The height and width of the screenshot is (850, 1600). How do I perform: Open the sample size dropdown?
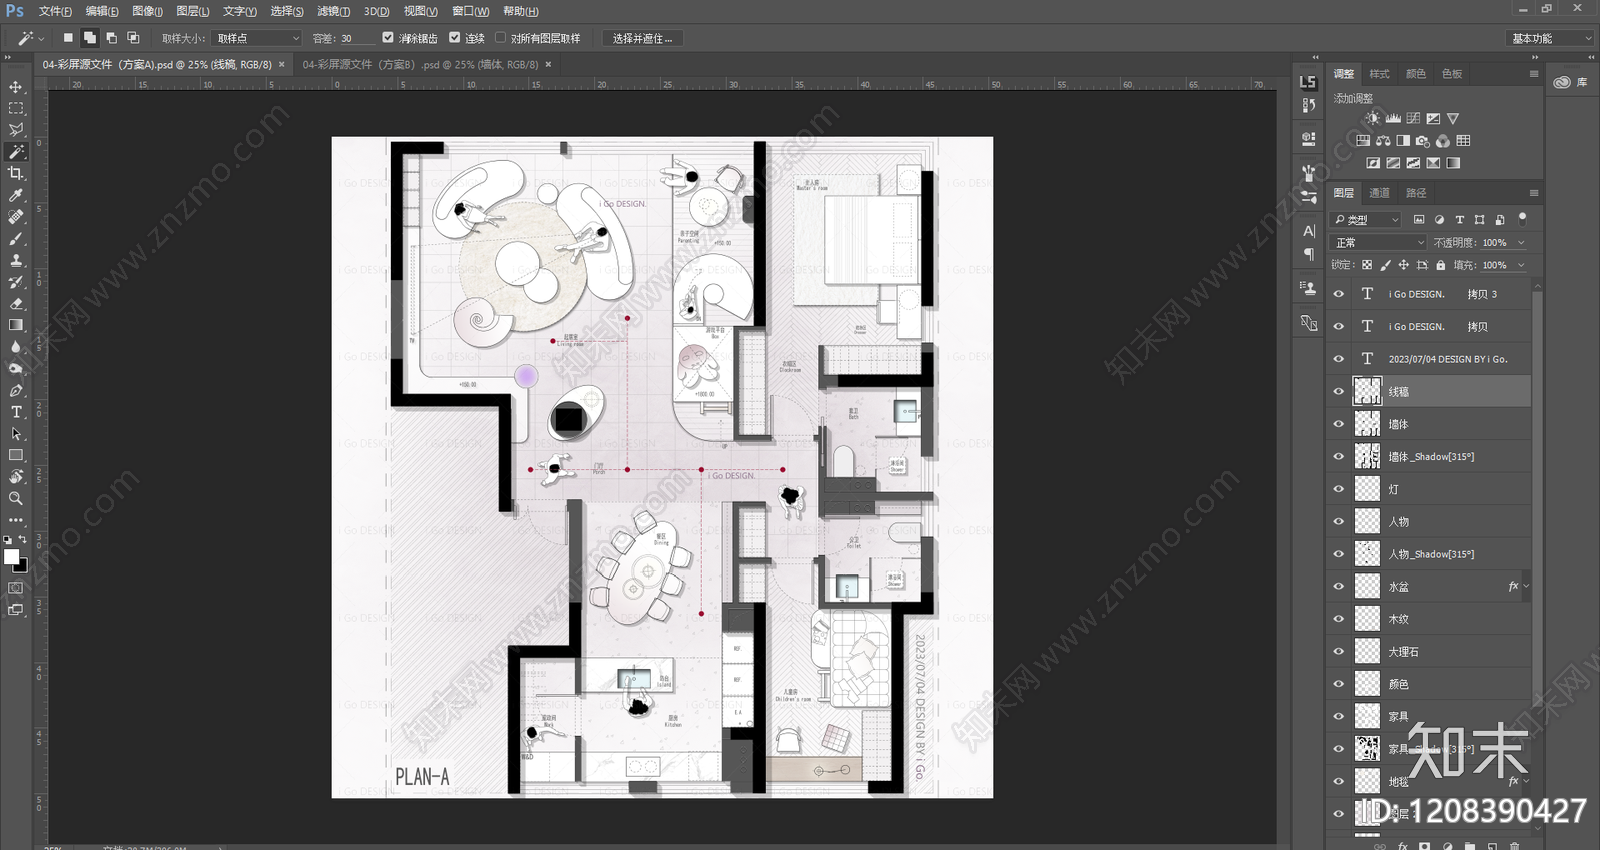tap(258, 38)
